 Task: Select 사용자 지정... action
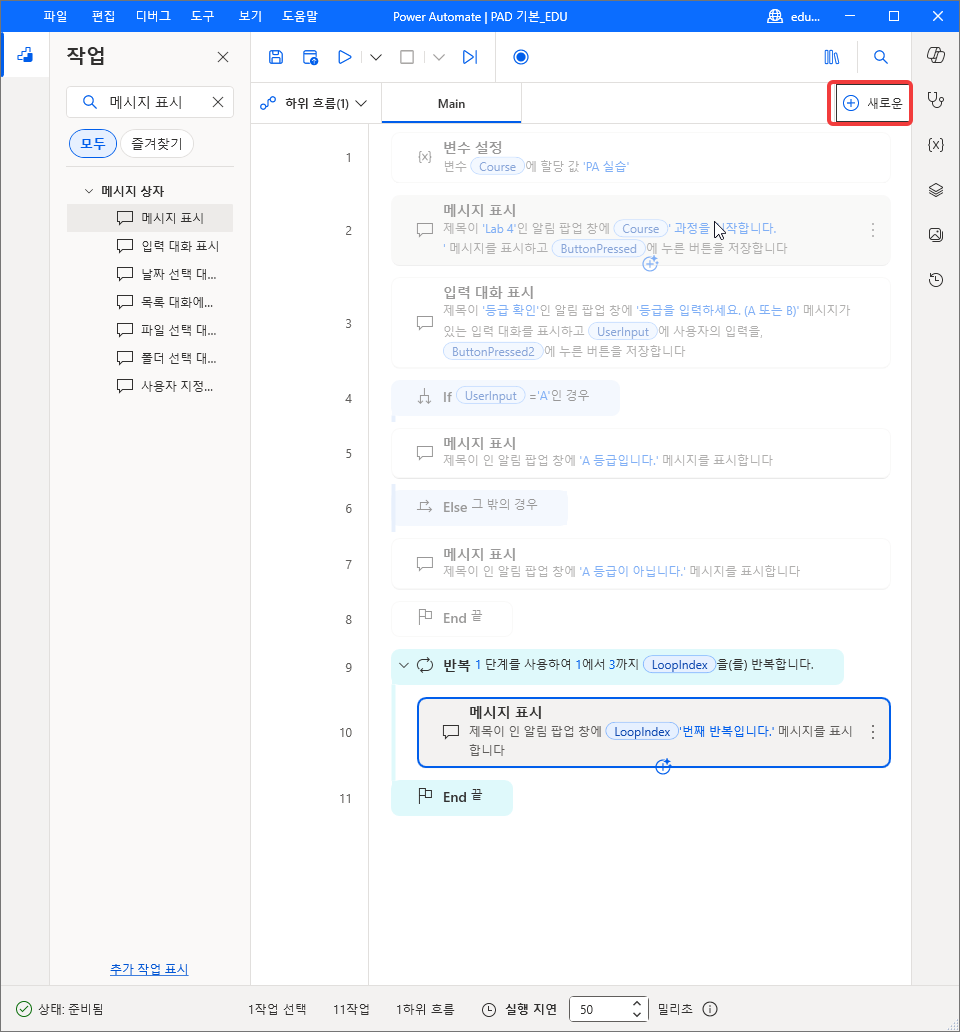point(150,386)
